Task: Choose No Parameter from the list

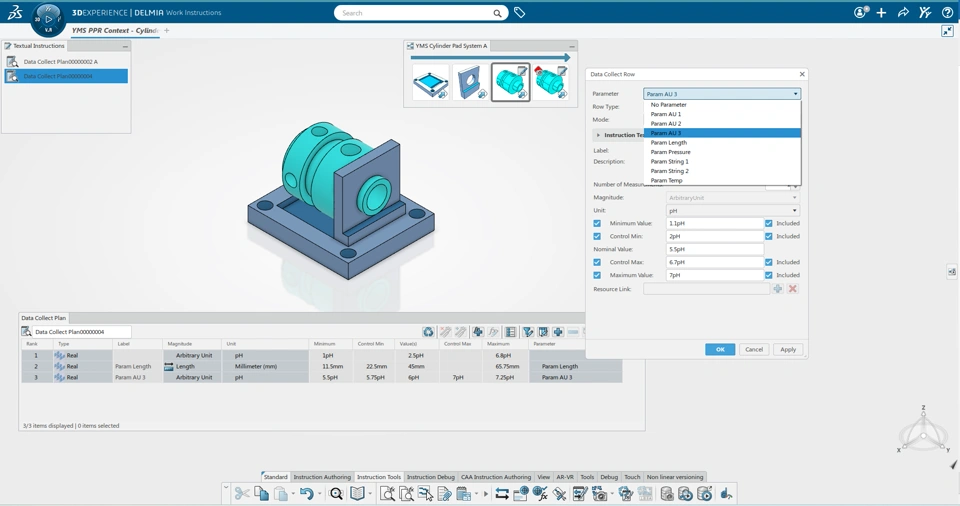Action: (722, 105)
